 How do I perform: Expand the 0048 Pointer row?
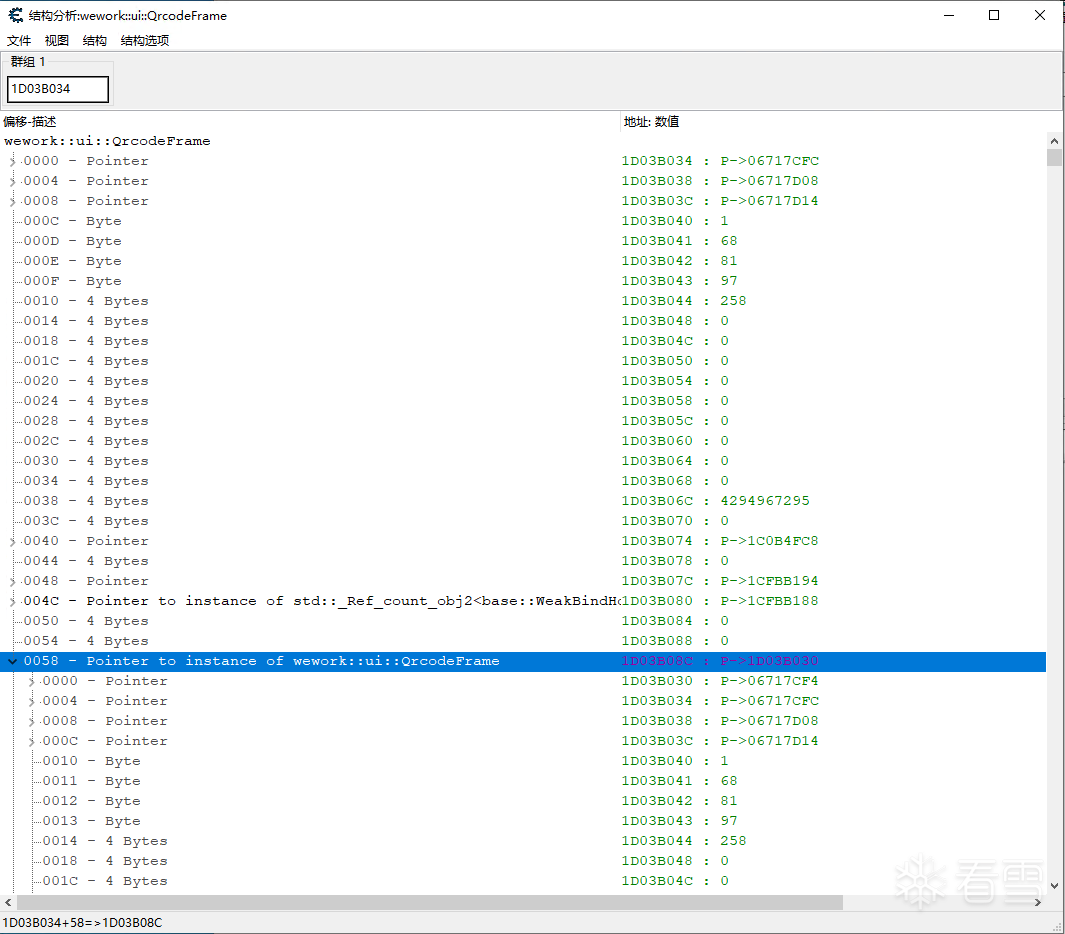12,581
